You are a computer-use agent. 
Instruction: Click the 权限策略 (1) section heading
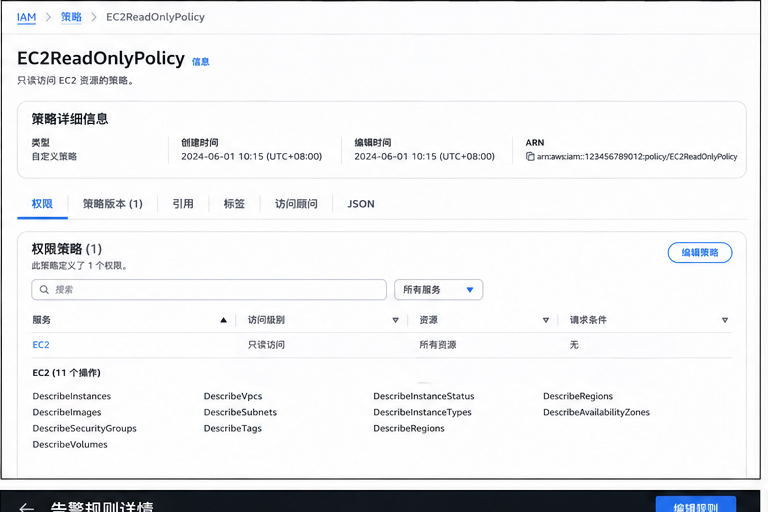tap(67, 249)
